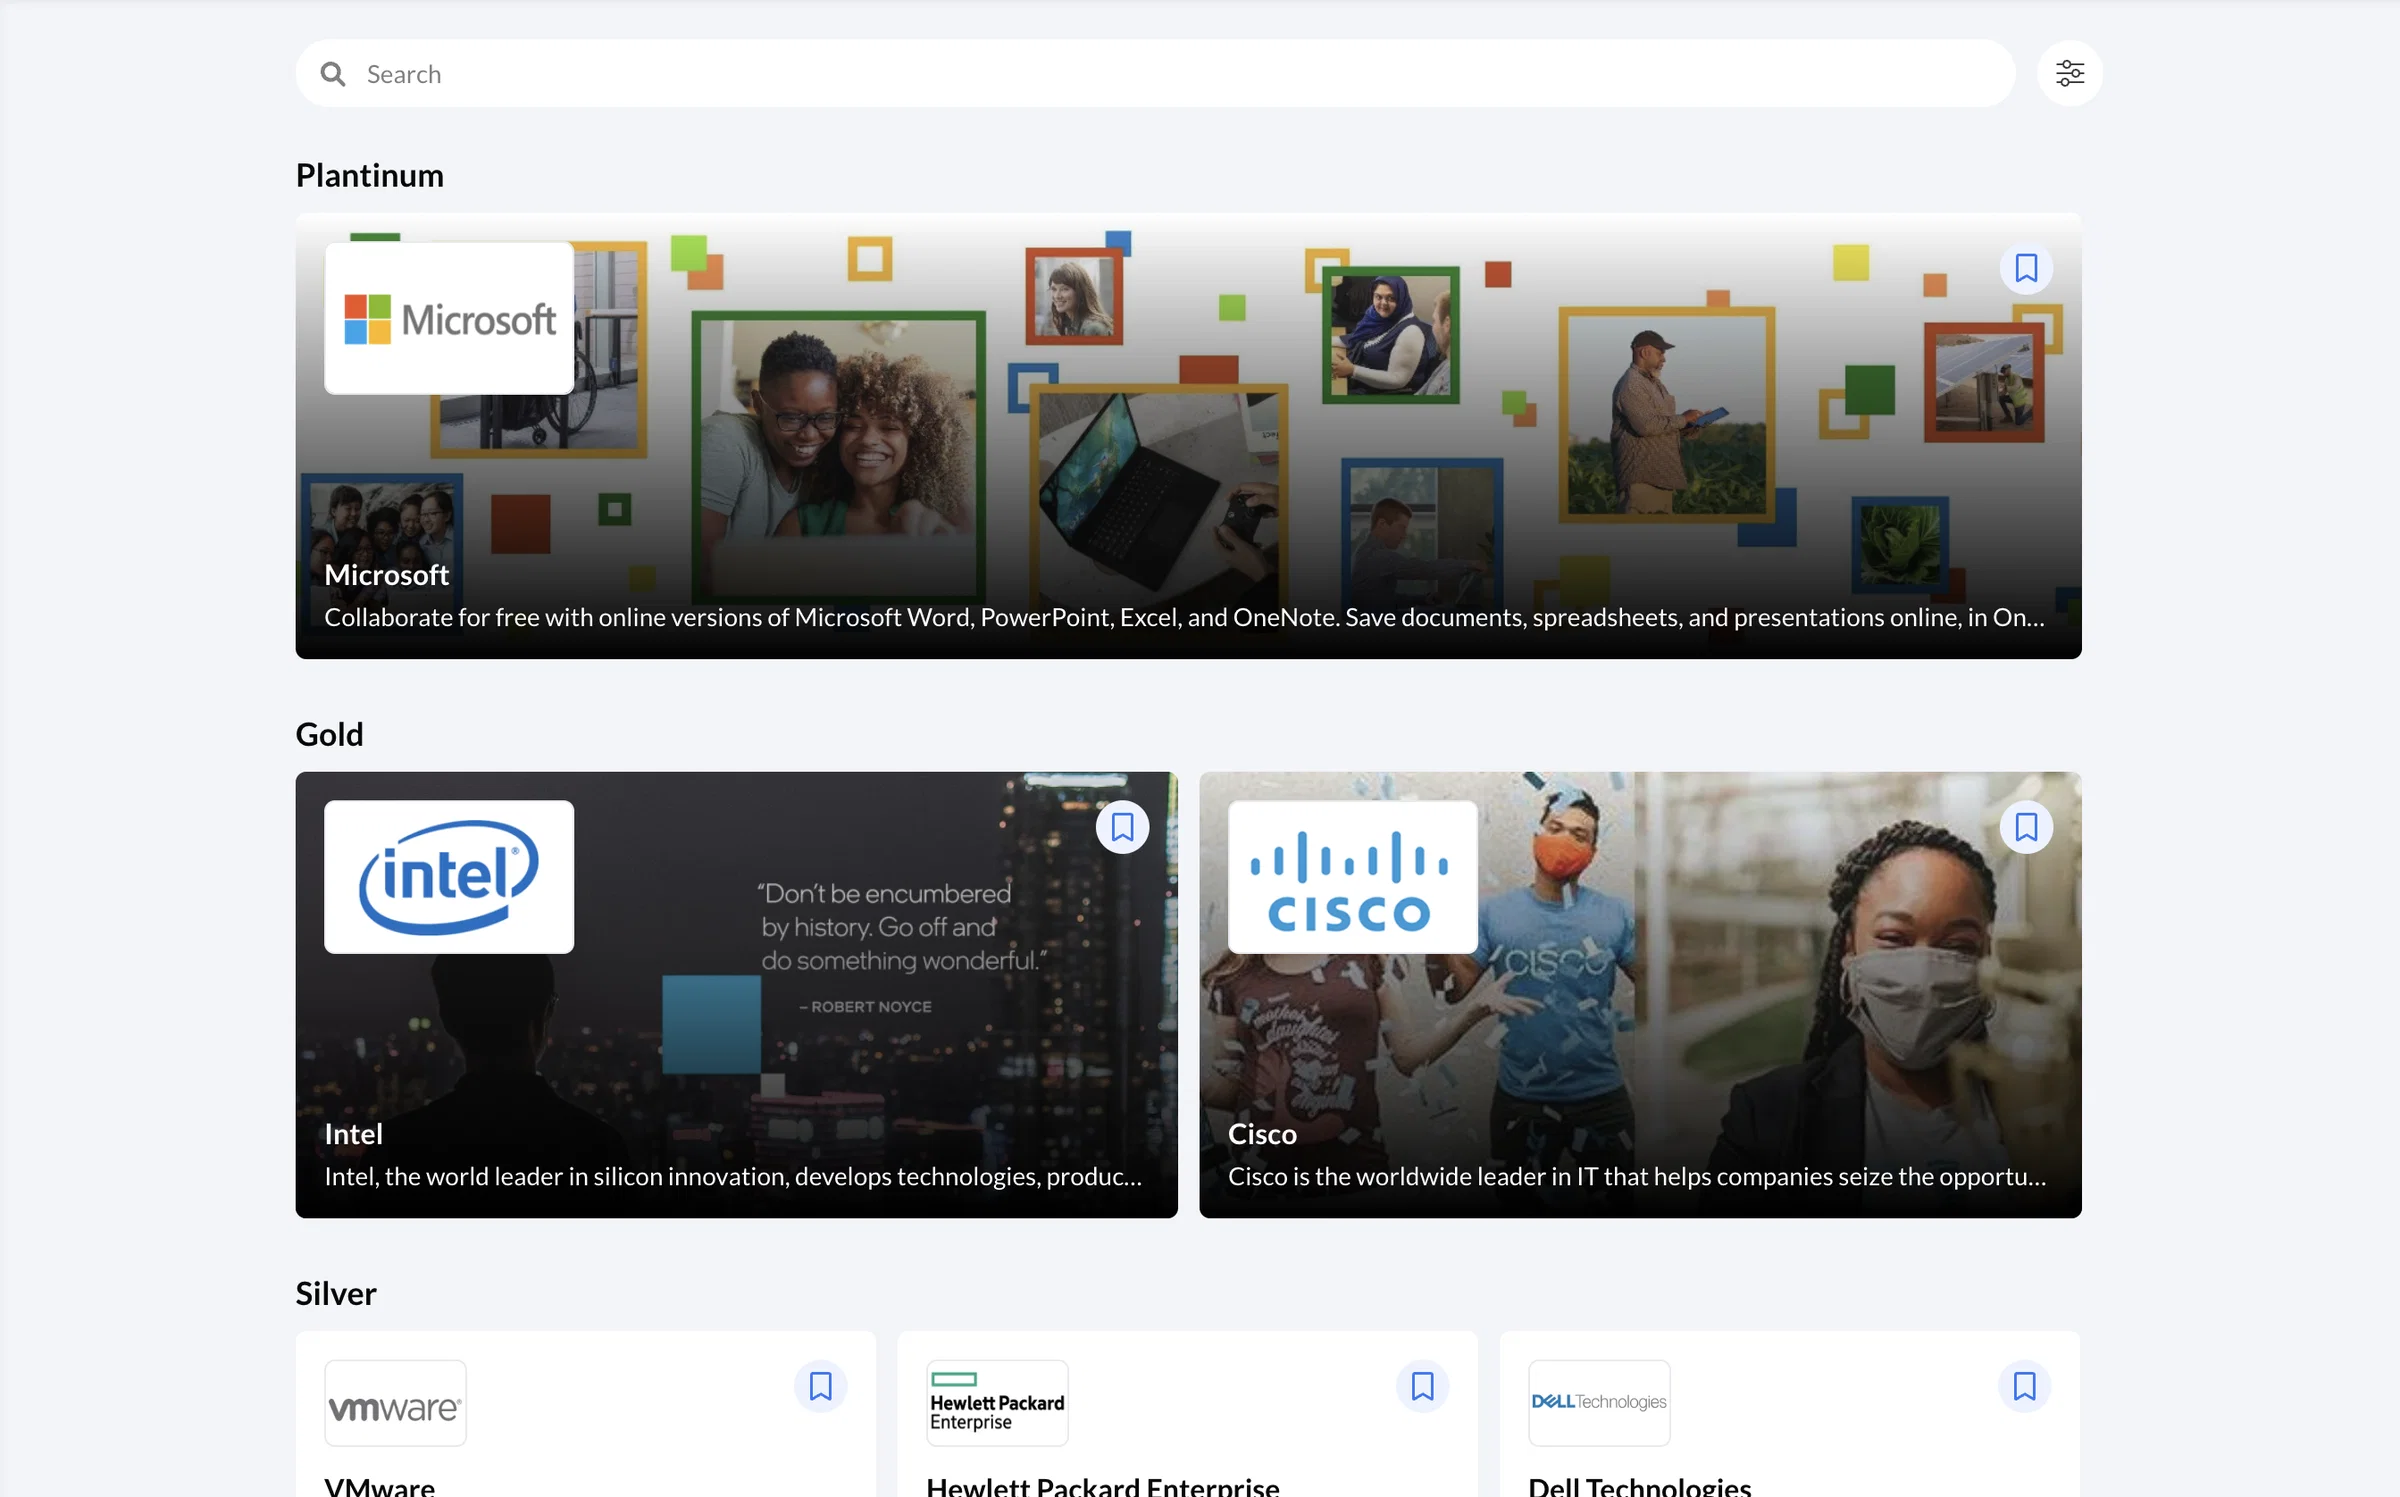The height and width of the screenshot is (1497, 2400).
Task: Click the search magnifier icon
Action: 333,74
